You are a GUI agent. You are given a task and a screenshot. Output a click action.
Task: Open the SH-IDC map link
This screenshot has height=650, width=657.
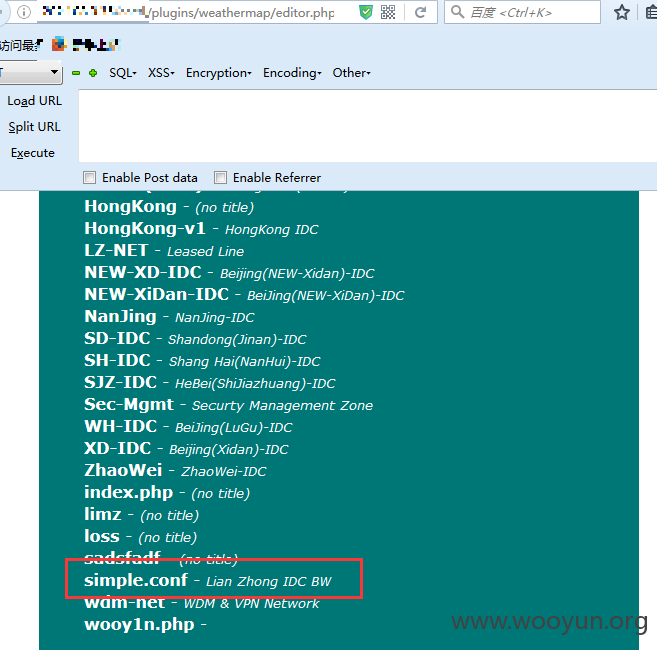(117, 360)
